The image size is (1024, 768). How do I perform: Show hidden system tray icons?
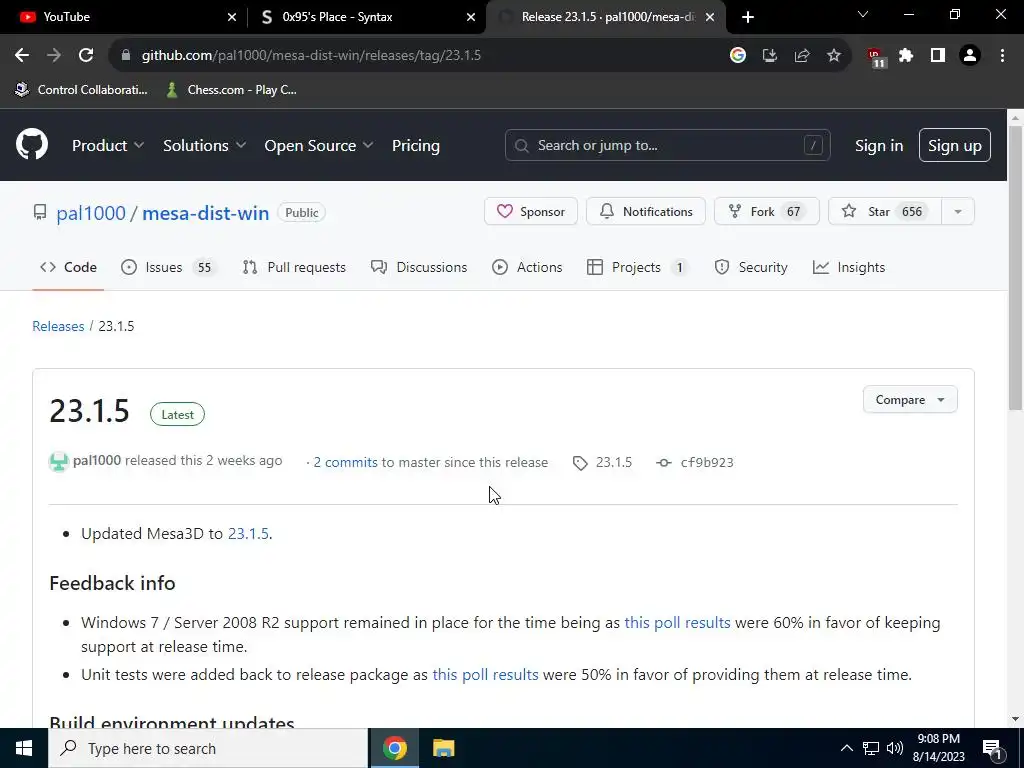click(x=846, y=748)
